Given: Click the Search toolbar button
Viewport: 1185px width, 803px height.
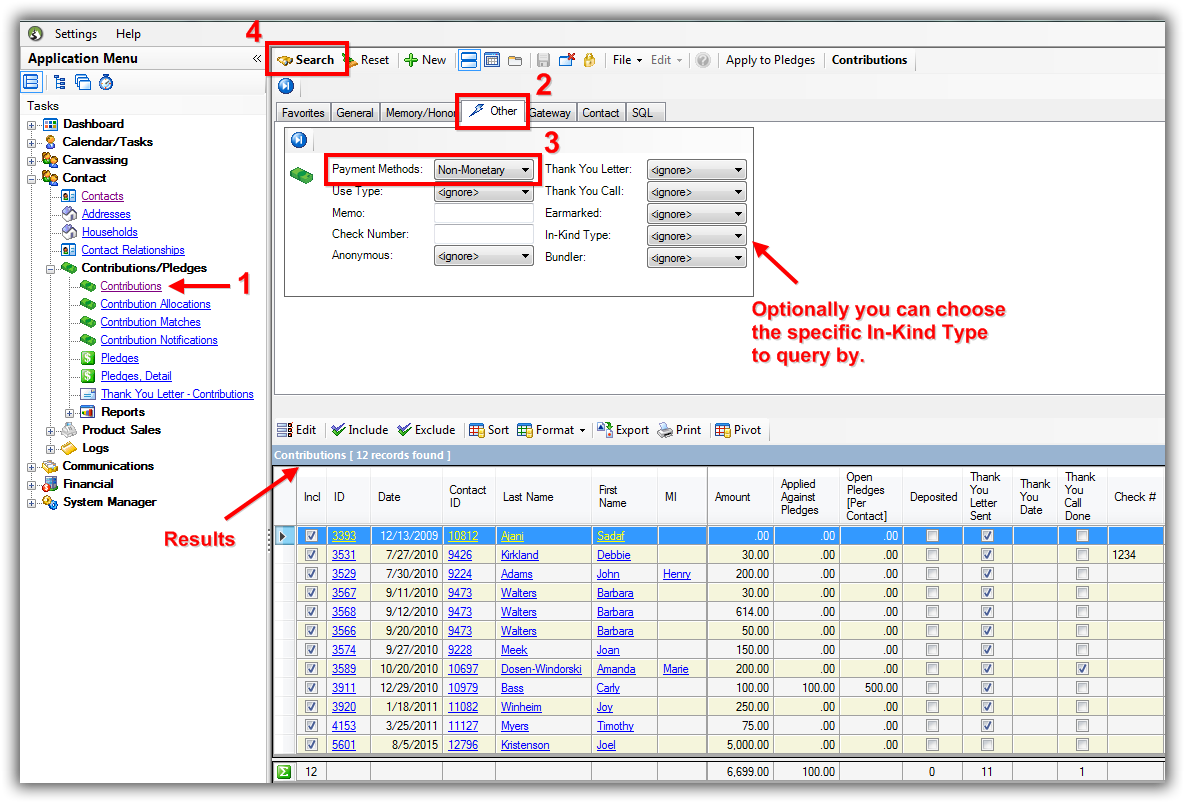Looking at the screenshot, I should [x=306, y=60].
